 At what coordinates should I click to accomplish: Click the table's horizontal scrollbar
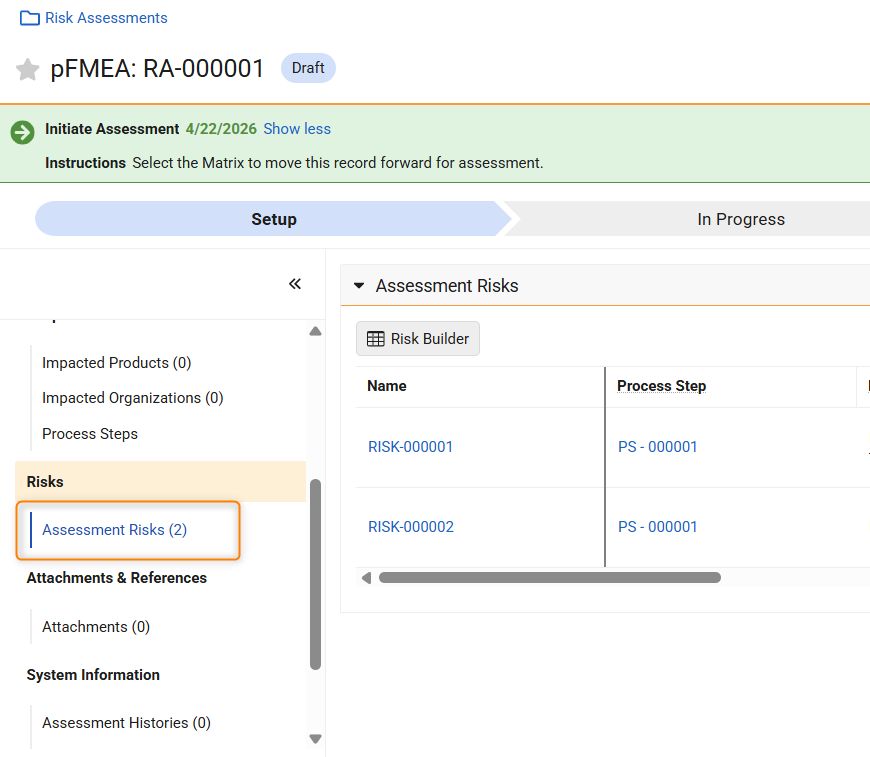coord(549,577)
